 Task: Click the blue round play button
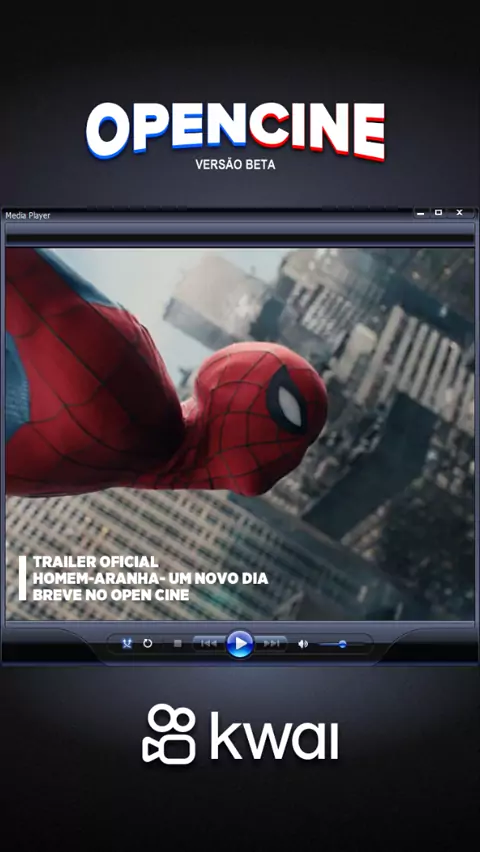point(240,644)
